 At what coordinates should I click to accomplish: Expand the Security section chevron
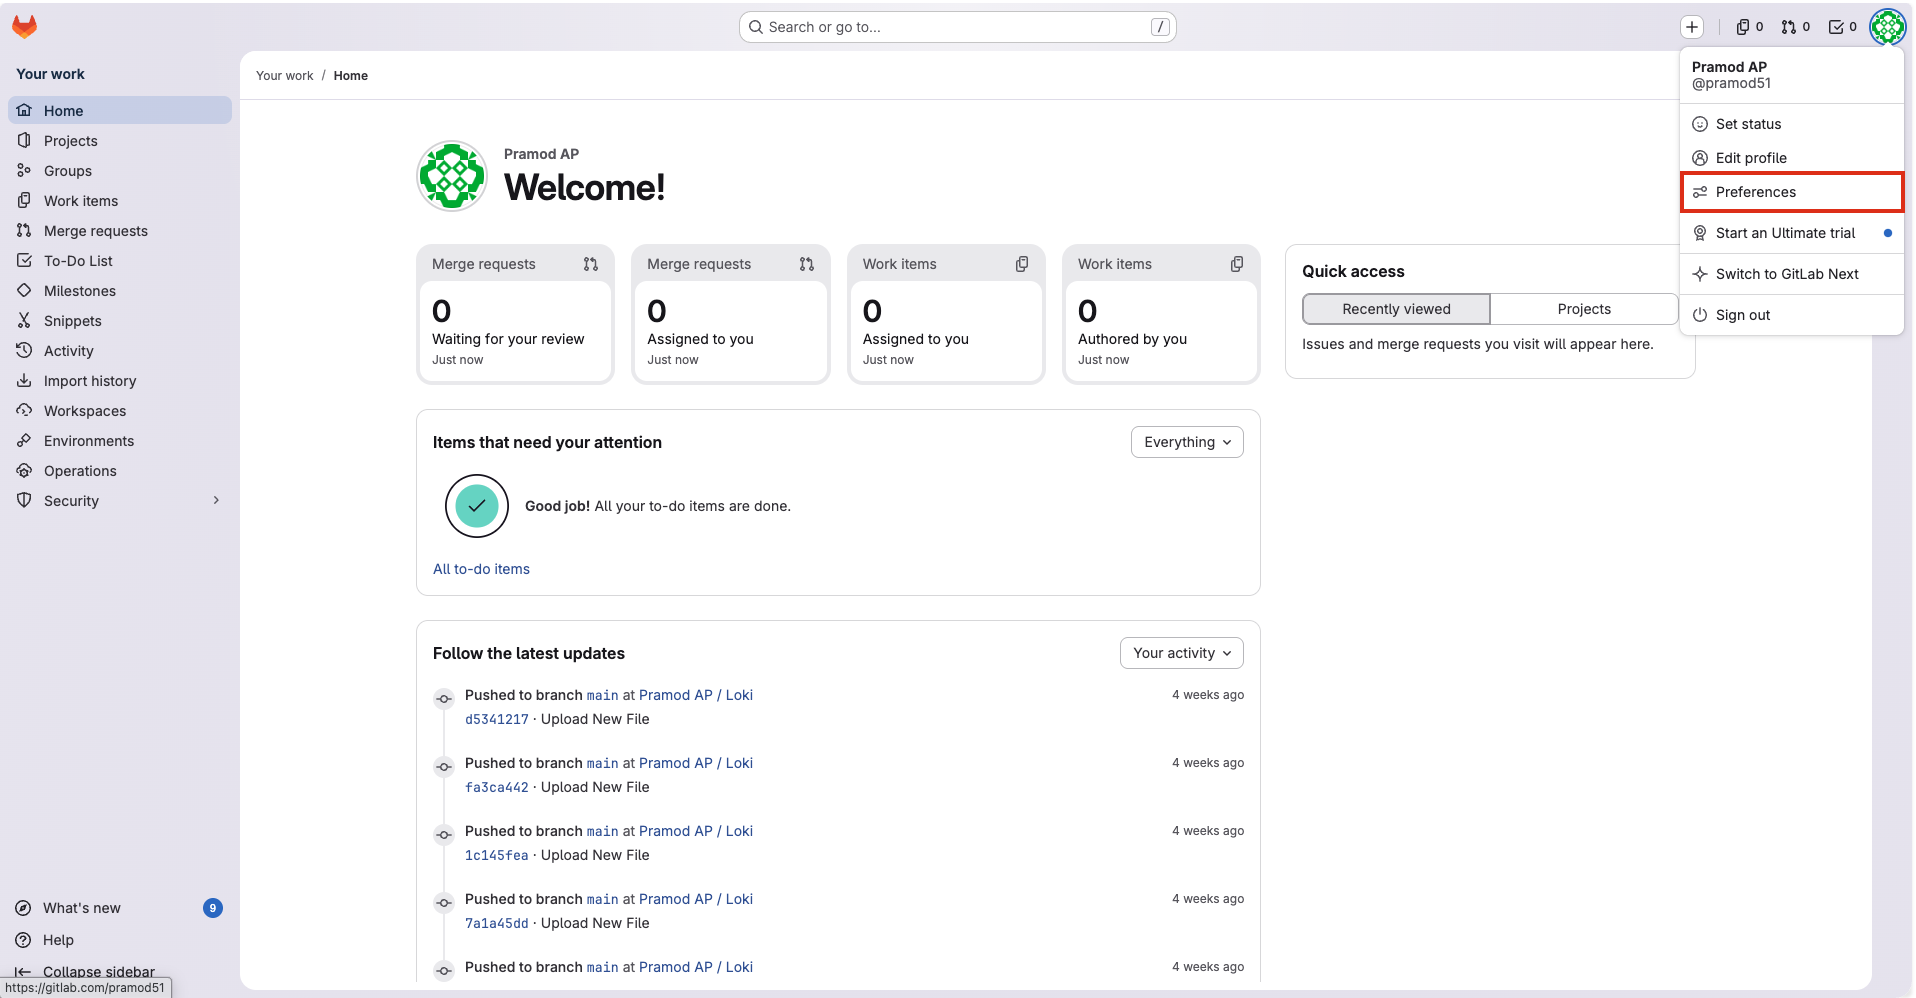click(216, 500)
